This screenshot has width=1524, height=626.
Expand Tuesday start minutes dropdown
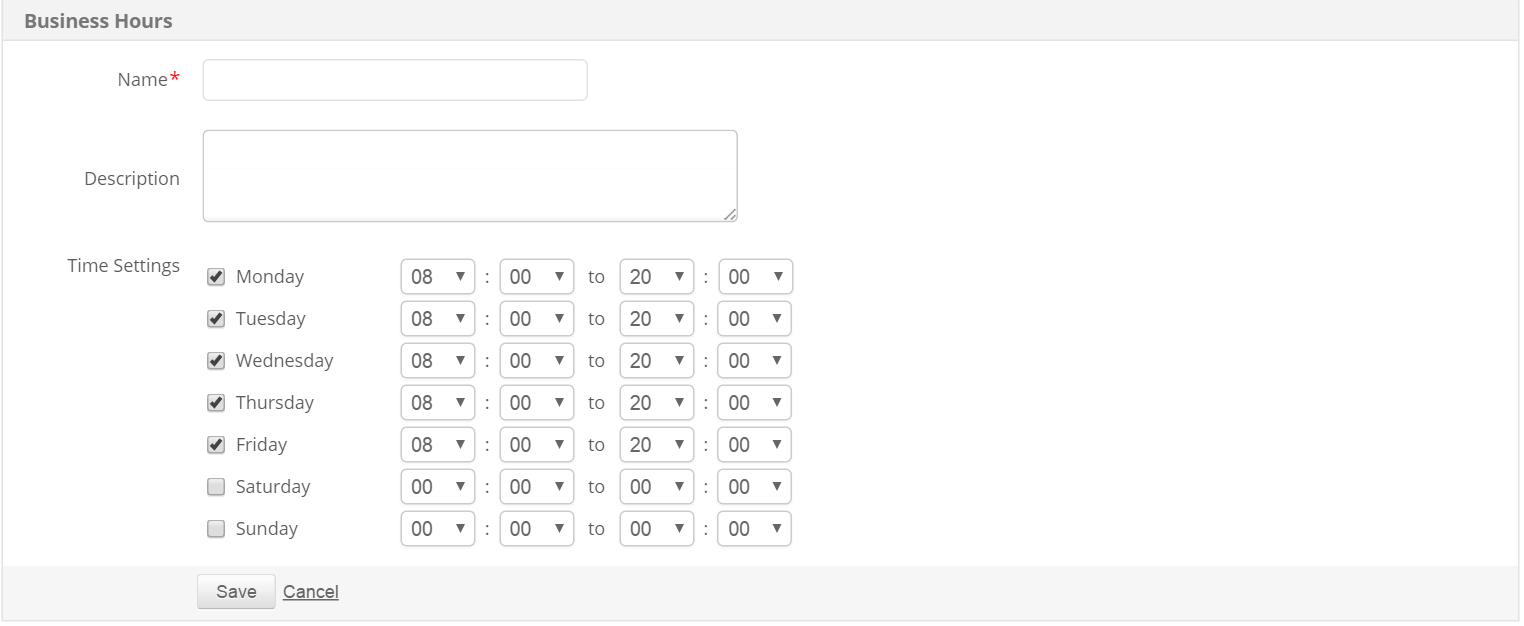coord(536,319)
